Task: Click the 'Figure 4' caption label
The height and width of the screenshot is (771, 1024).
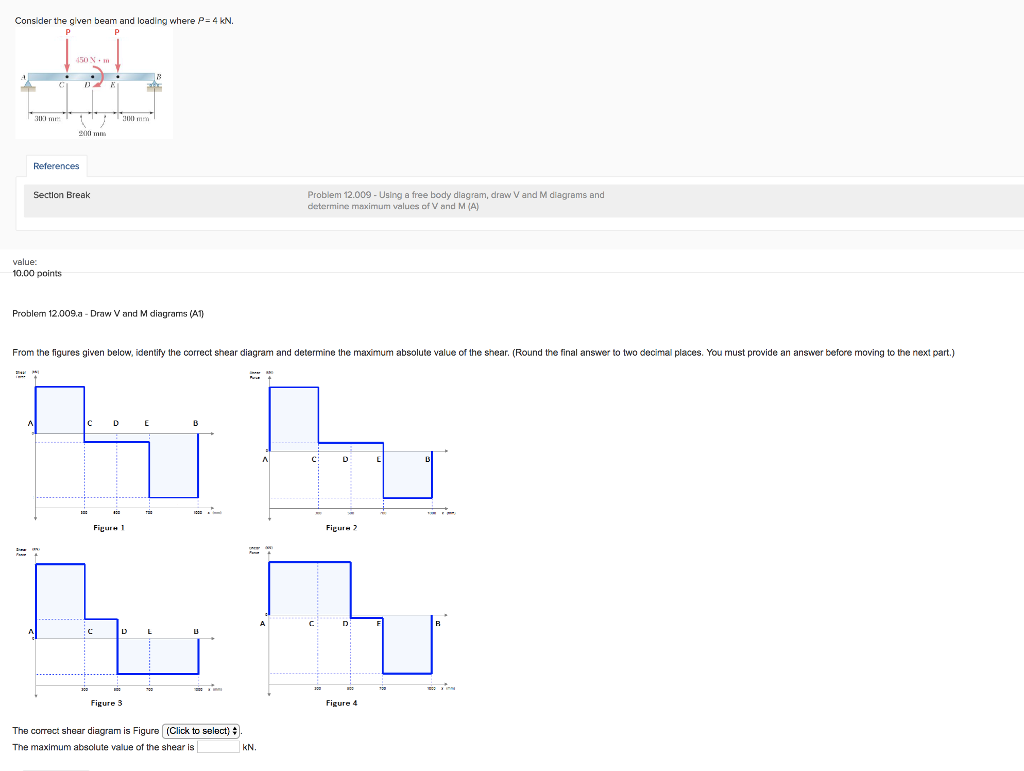Action: pos(342,703)
